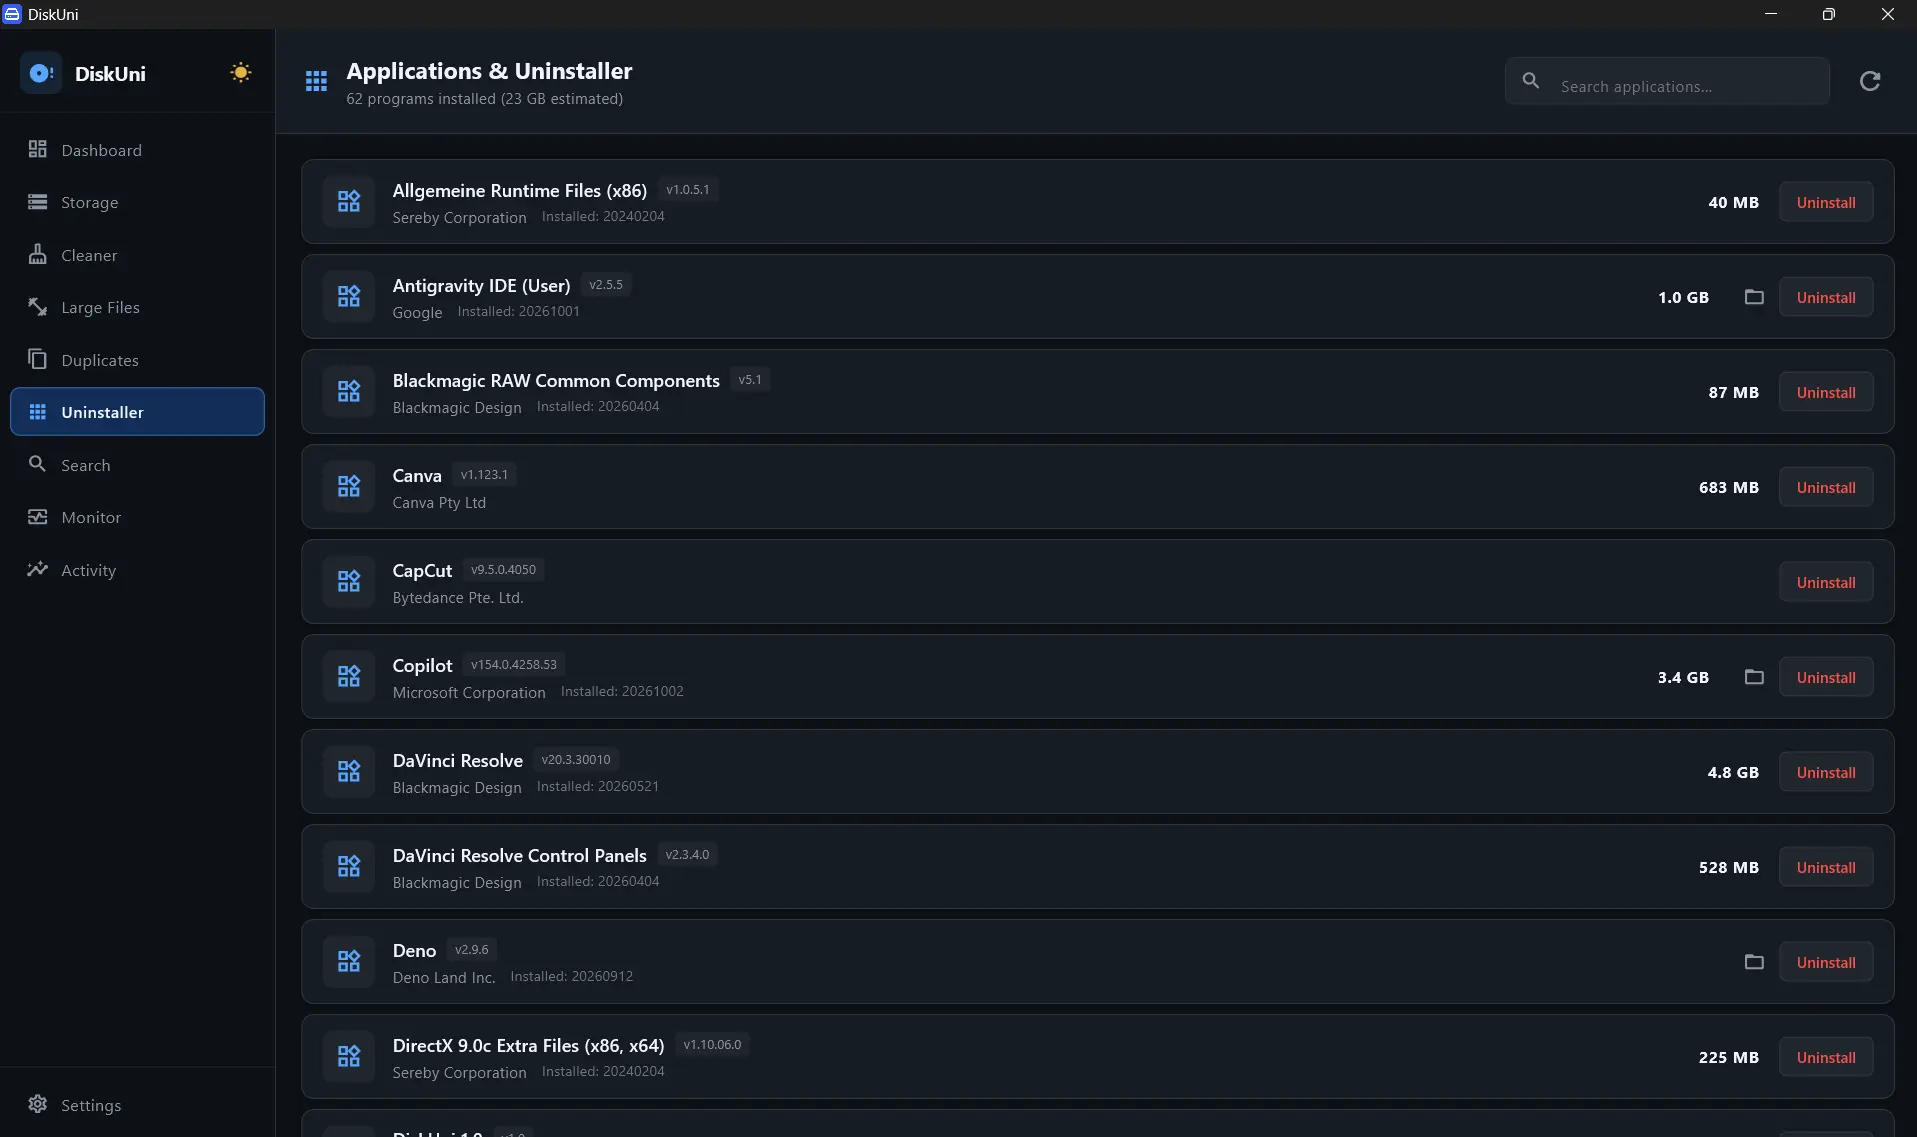
Task: Uninstall Deno
Action: [x=1826, y=962]
